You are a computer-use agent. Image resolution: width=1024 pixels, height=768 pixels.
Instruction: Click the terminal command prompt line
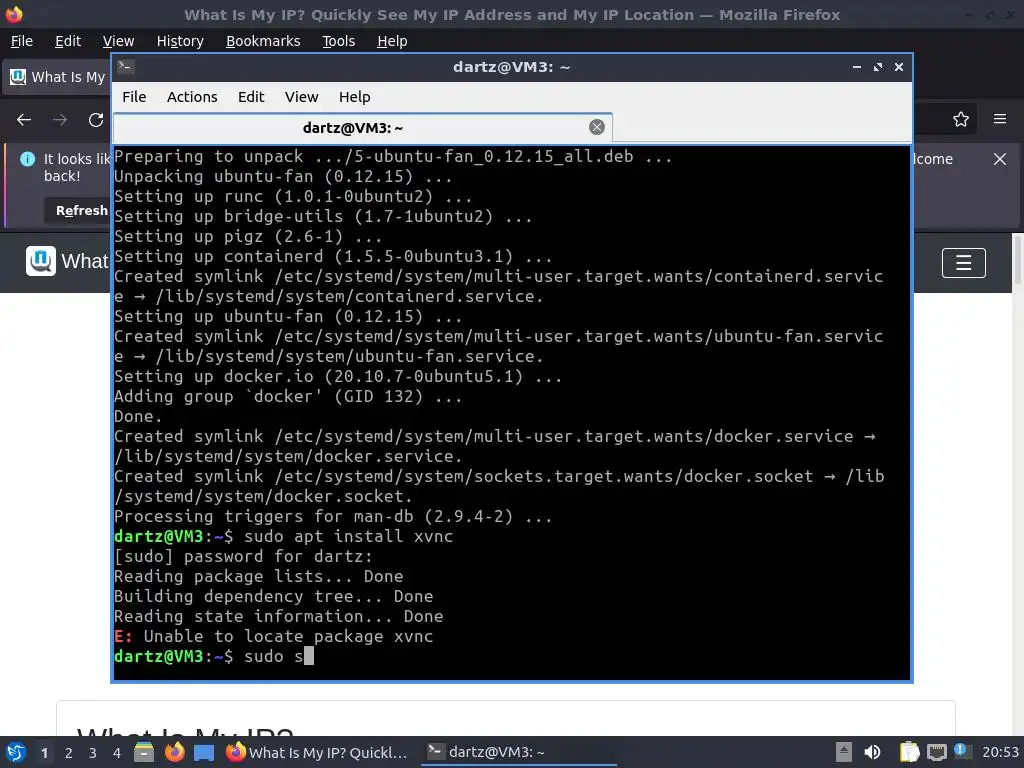(214, 656)
